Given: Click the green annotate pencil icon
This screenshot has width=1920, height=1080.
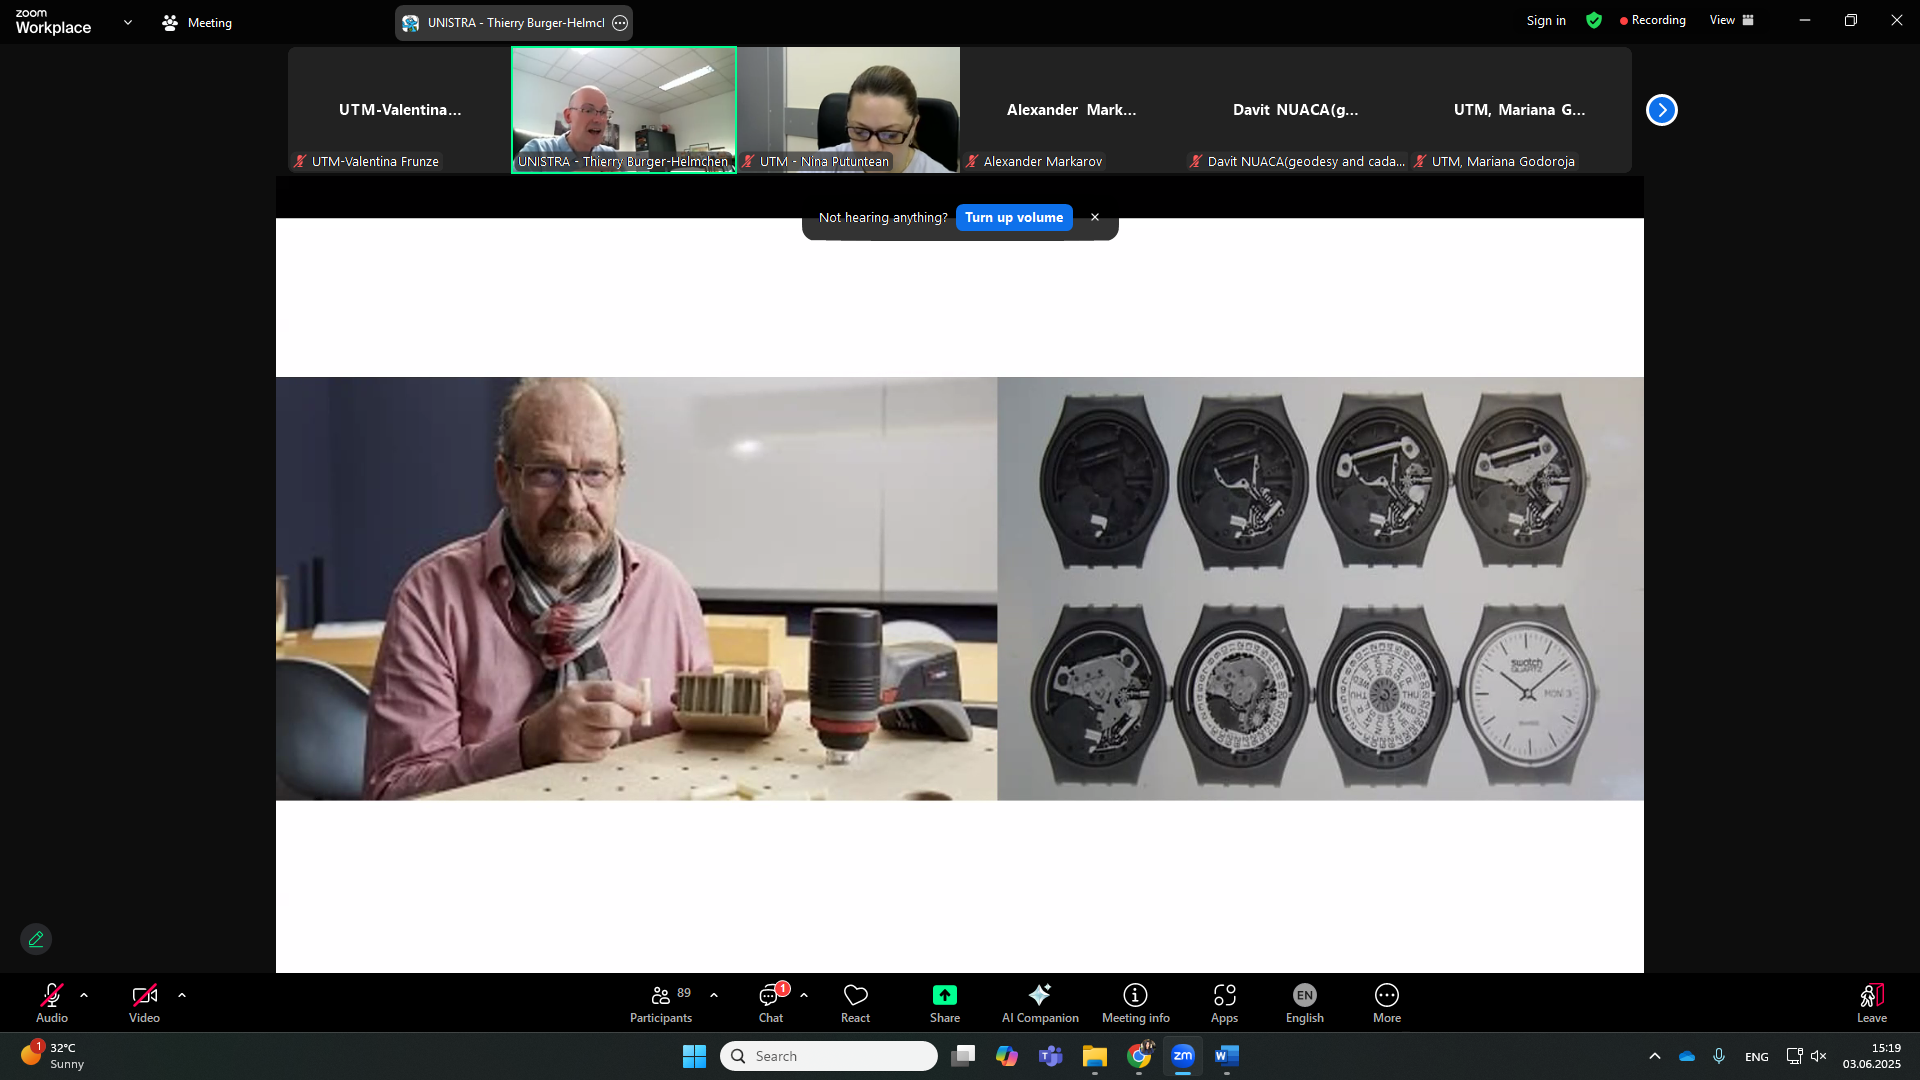Looking at the screenshot, I should click(x=36, y=939).
